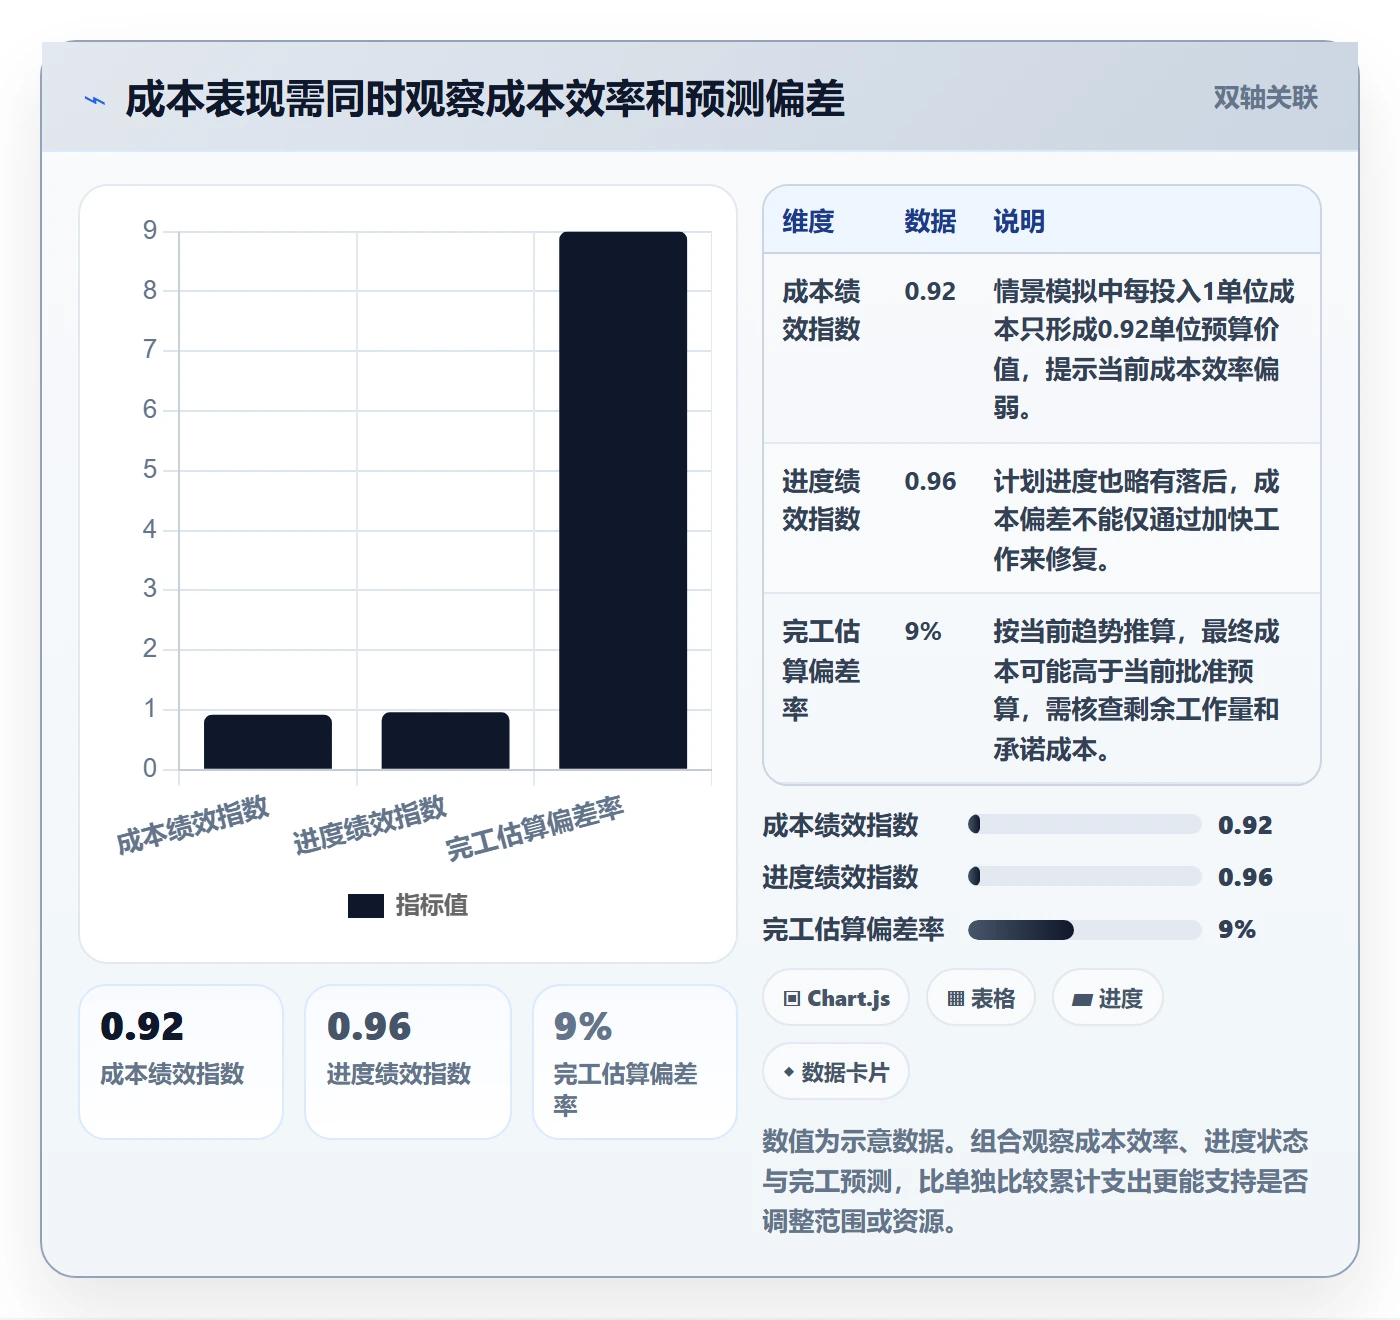
Task: Click the 9% value beside the progress bar
Action: pyautogui.click(x=1237, y=929)
